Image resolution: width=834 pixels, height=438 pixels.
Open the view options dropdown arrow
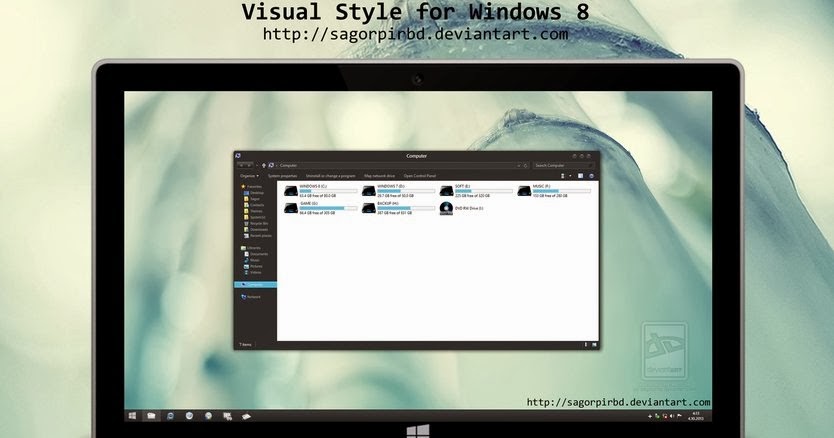pyautogui.click(x=570, y=176)
